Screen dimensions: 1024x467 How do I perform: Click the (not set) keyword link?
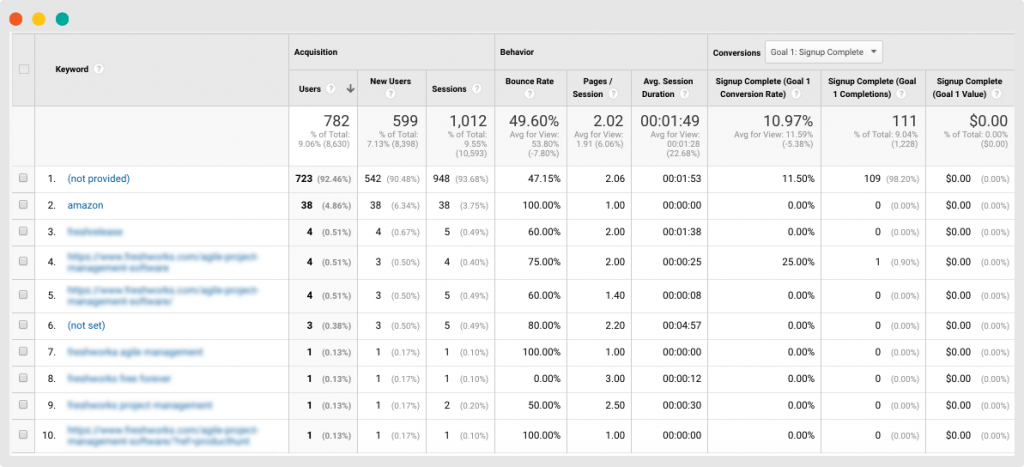coord(86,325)
